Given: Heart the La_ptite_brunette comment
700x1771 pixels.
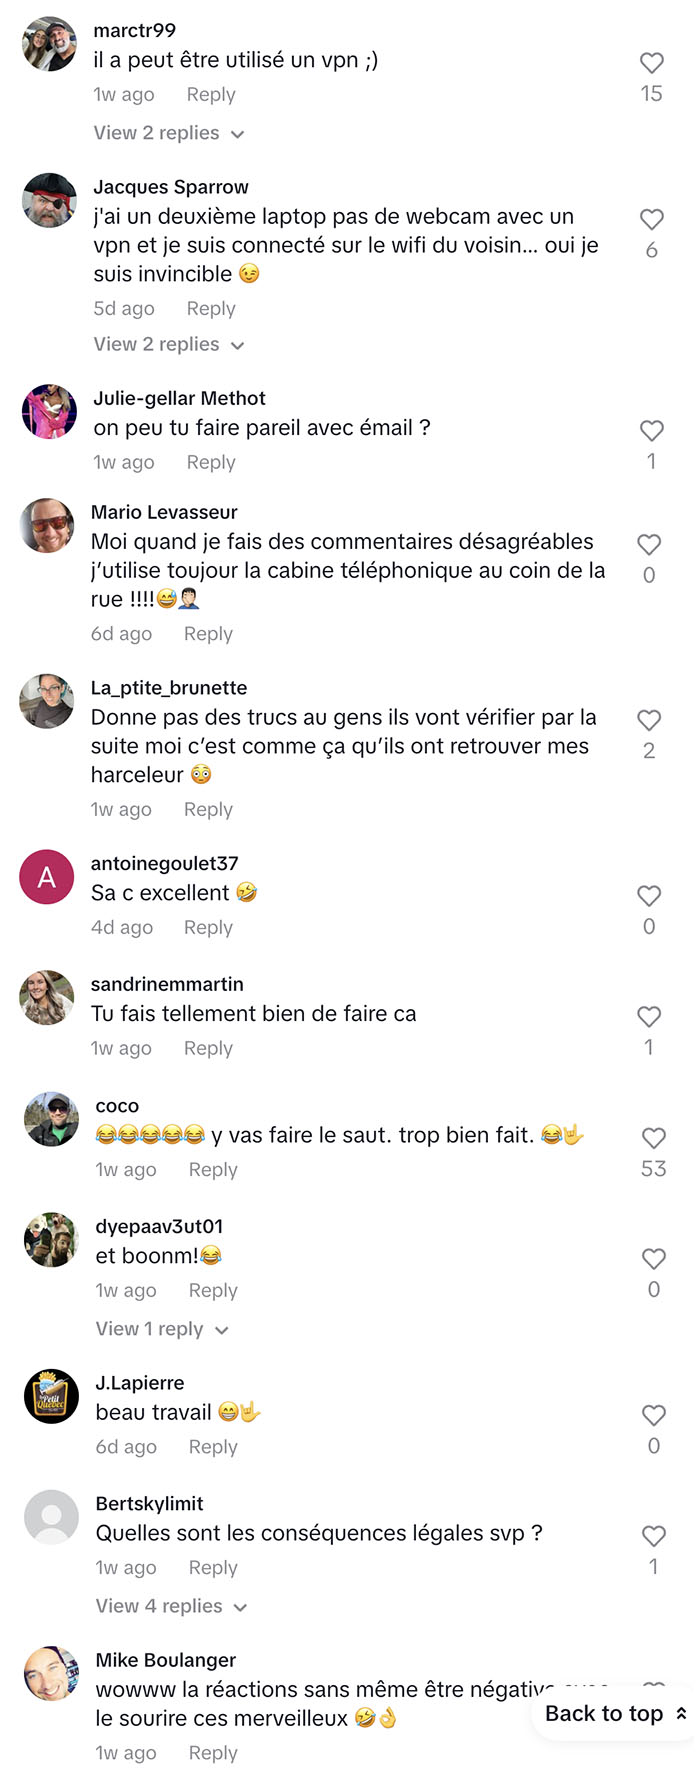Looking at the screenshot, I should pos(649,720).
